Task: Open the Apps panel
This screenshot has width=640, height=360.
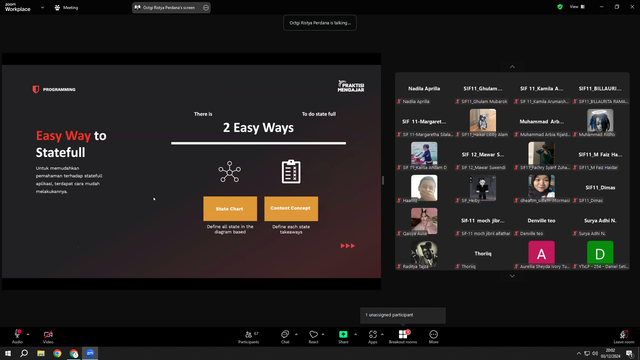Action: click(373, 337)
